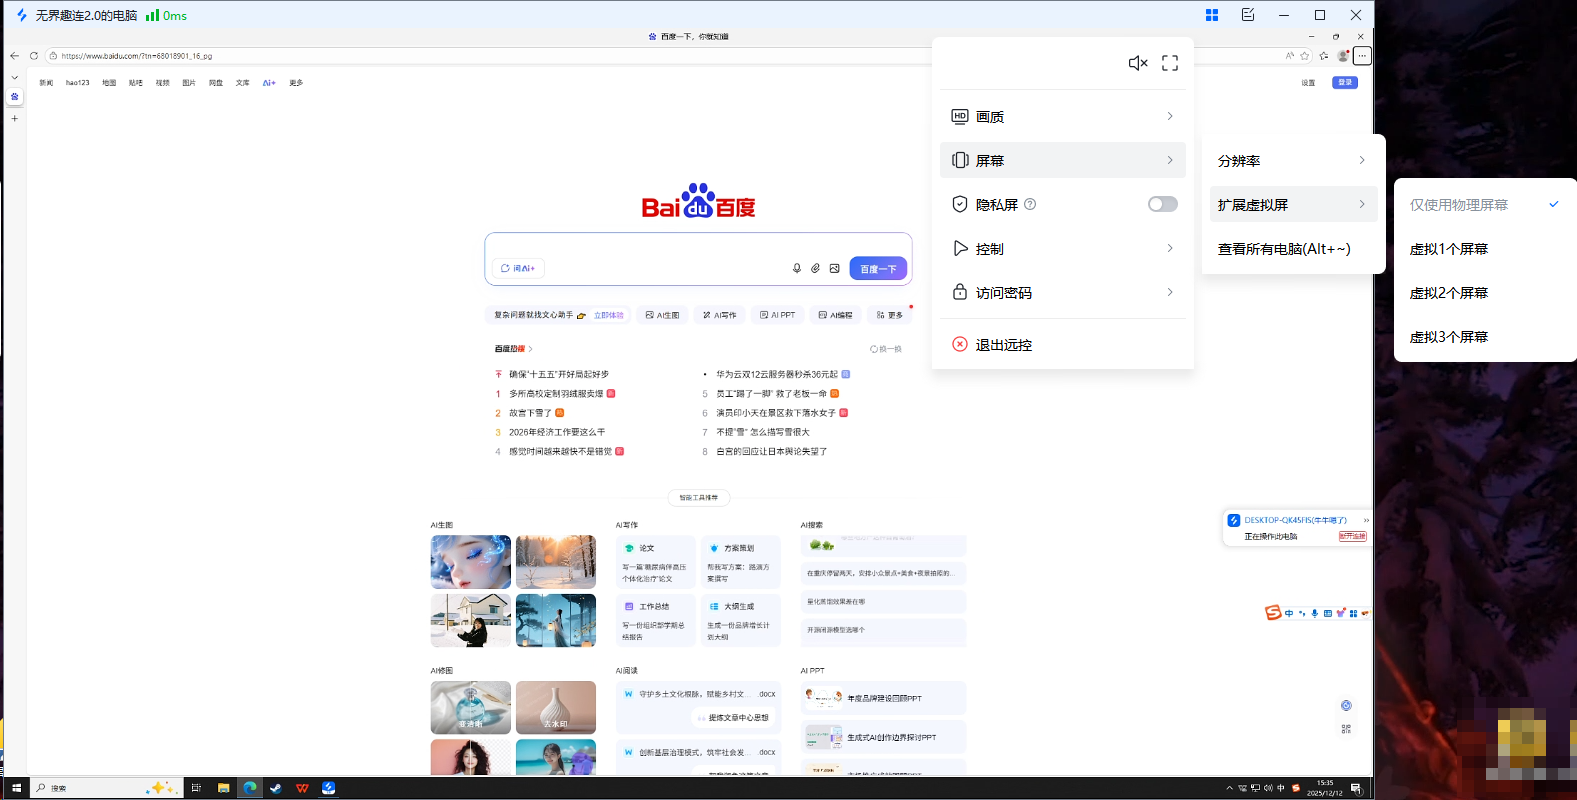Viewport: 1577px width, 800px height.
Task: Open the 画质 quality submenu
Action: [x=1062, y=116]
